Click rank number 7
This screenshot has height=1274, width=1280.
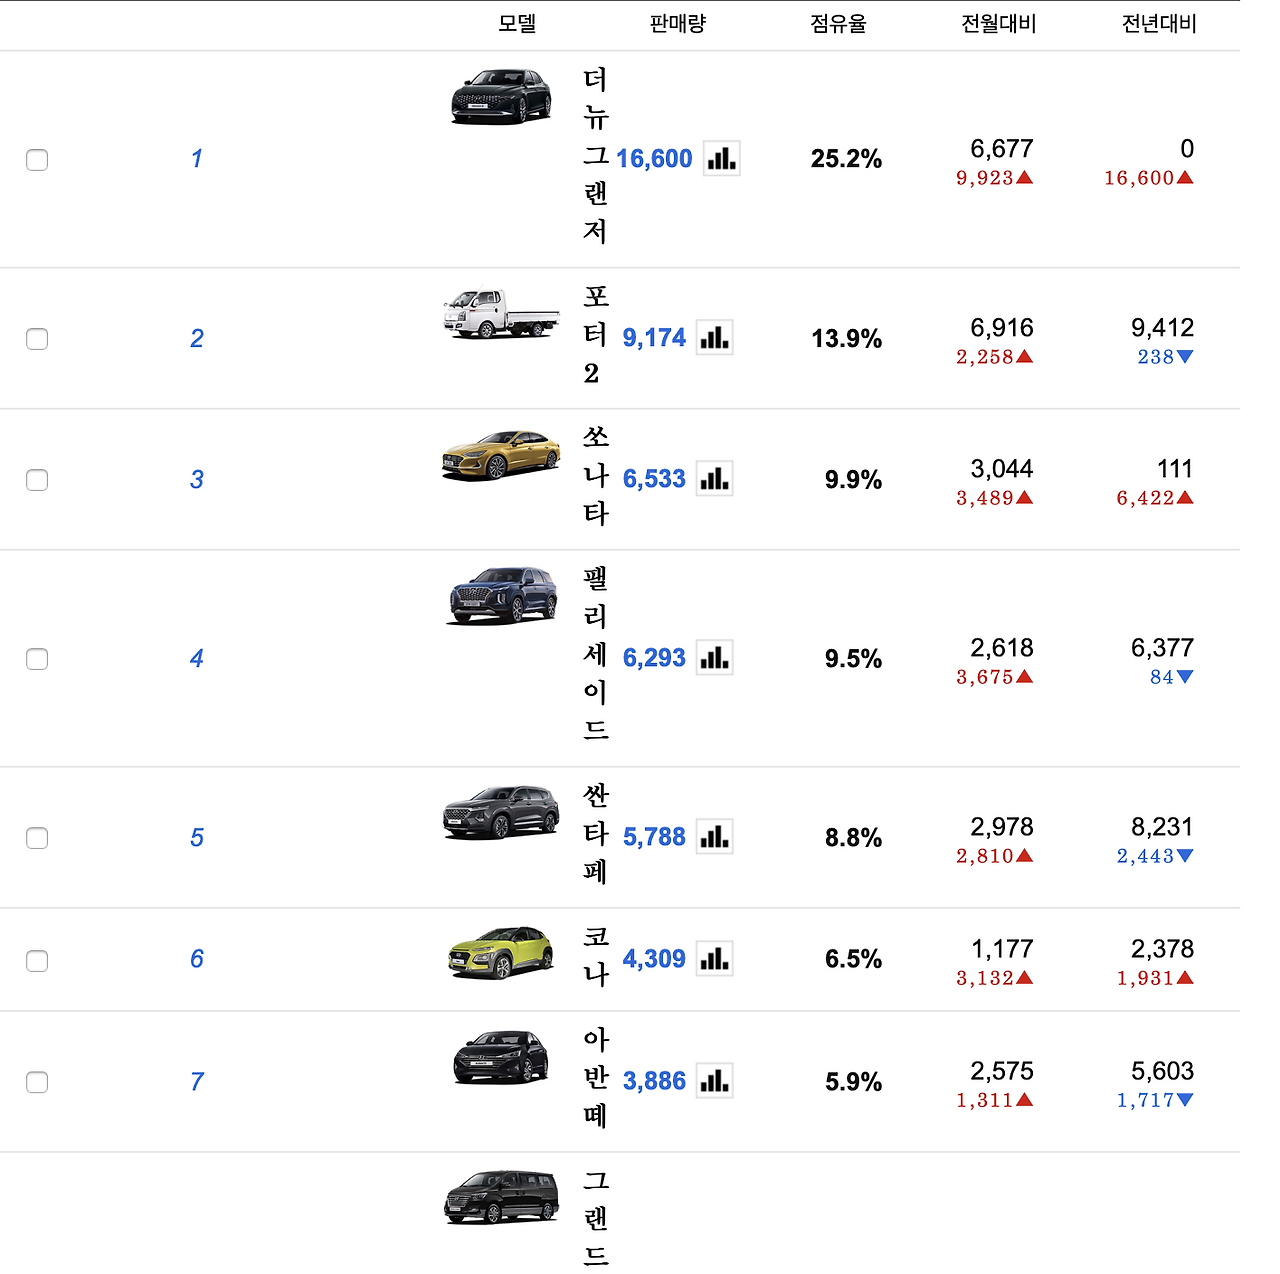(x=196, y=1081)
